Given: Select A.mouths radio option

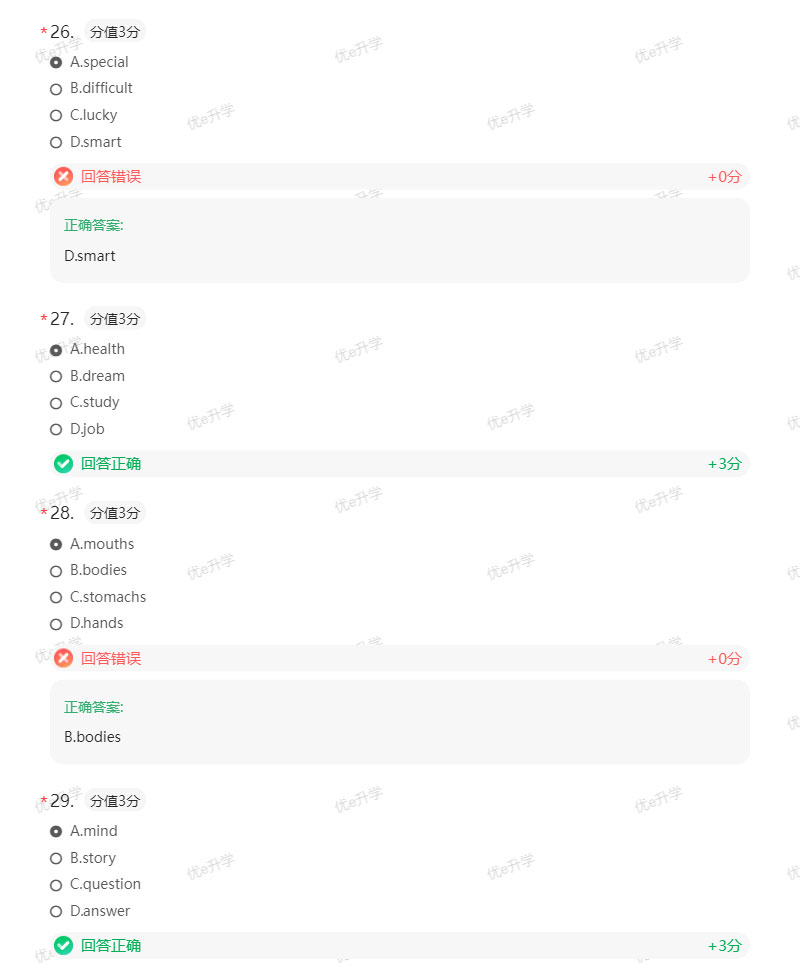Looking at the screenshot, I should point(56,545).
